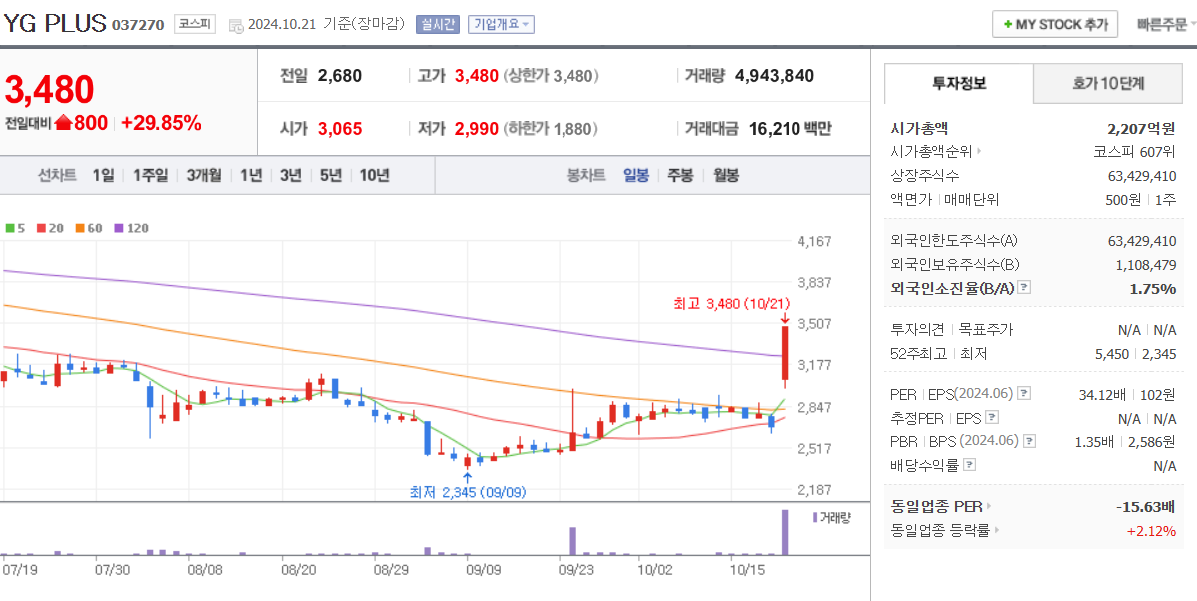Click the 시가총액 value 2,207억원
Viewport: 1197px width, 601px height.
pyautogui.click(x=1141, y=128)
